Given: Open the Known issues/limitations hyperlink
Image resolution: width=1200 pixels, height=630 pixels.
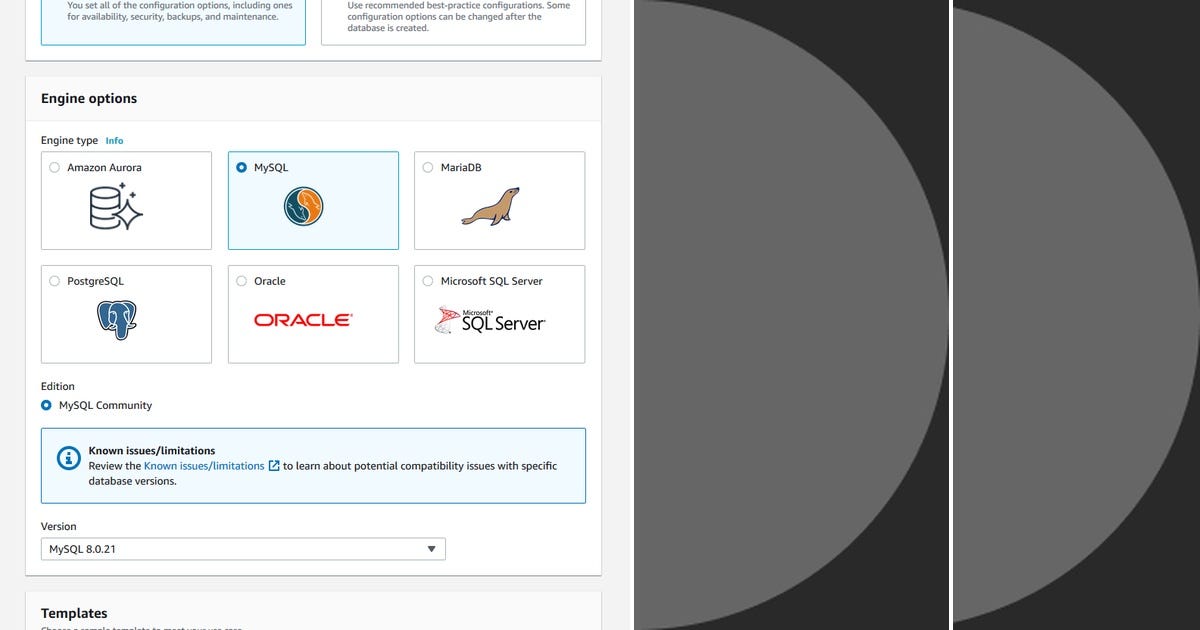Looking at the screenshot, I should [204, 466].
